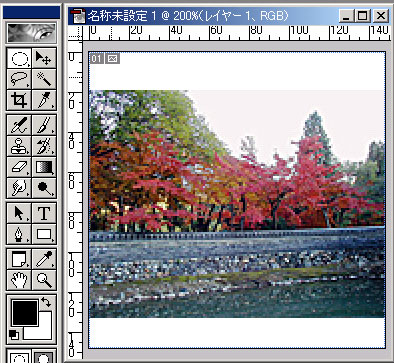
Task: Select the Move tool
Action: [x=44, y=58]
